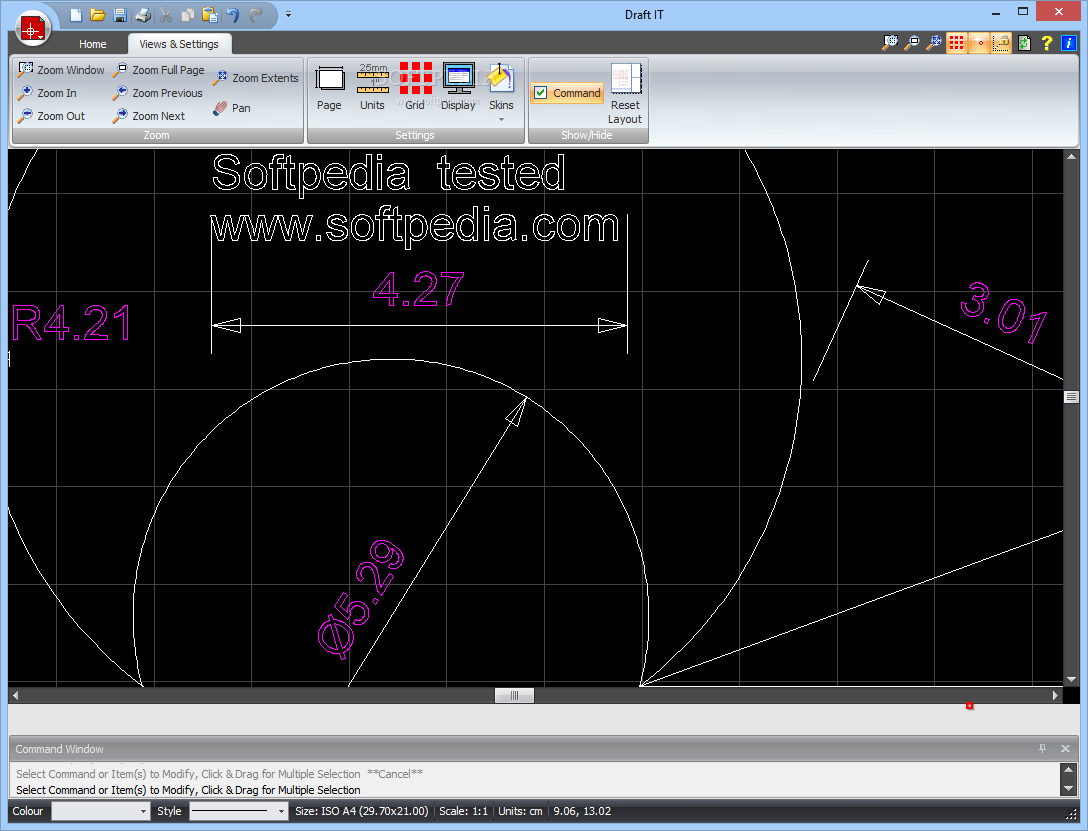
Task: Go forward with Zoom Next
Action: click(149, 116)
